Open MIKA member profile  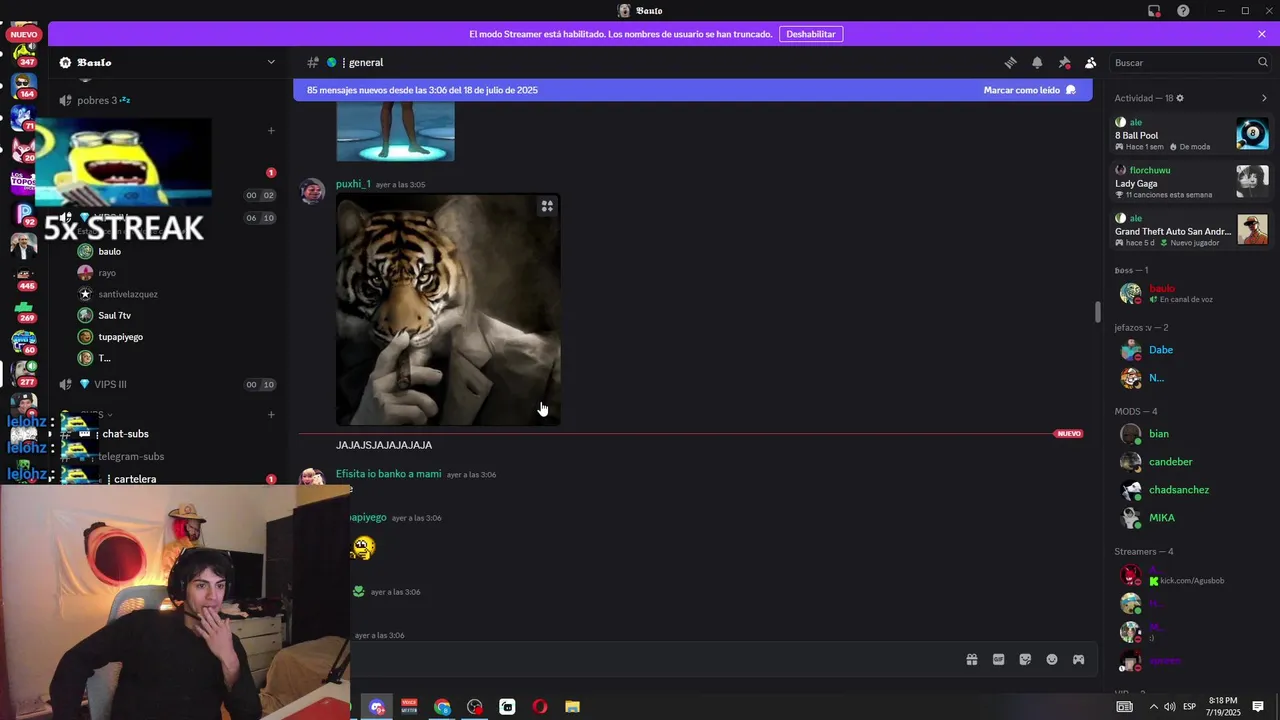pyautogui.click(x=1190, y=518)
